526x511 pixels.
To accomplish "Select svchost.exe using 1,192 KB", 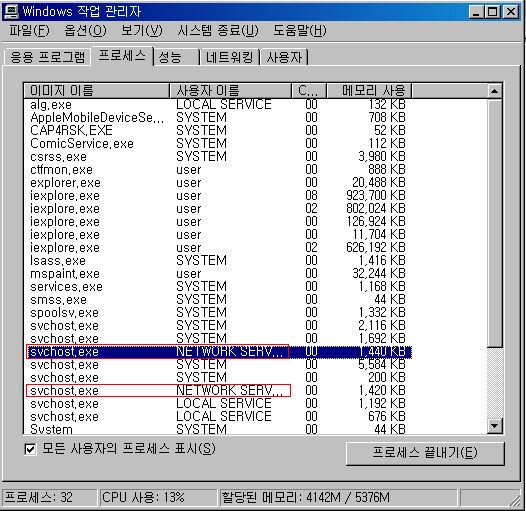I will (x=218, y=404).
